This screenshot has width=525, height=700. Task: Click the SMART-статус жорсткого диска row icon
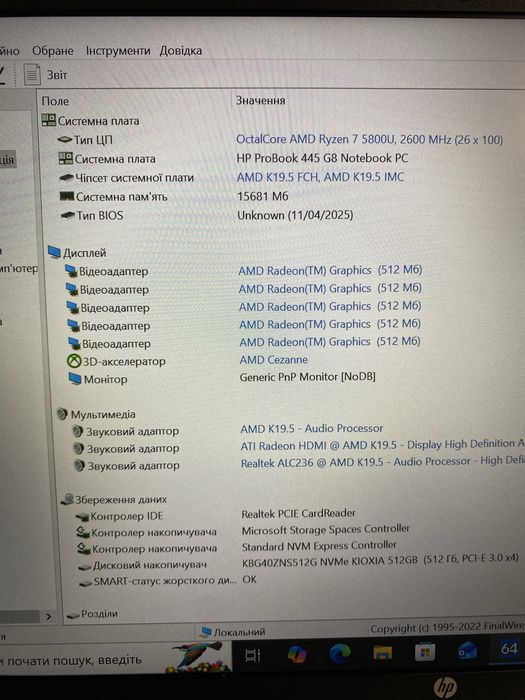coord(86,583)
